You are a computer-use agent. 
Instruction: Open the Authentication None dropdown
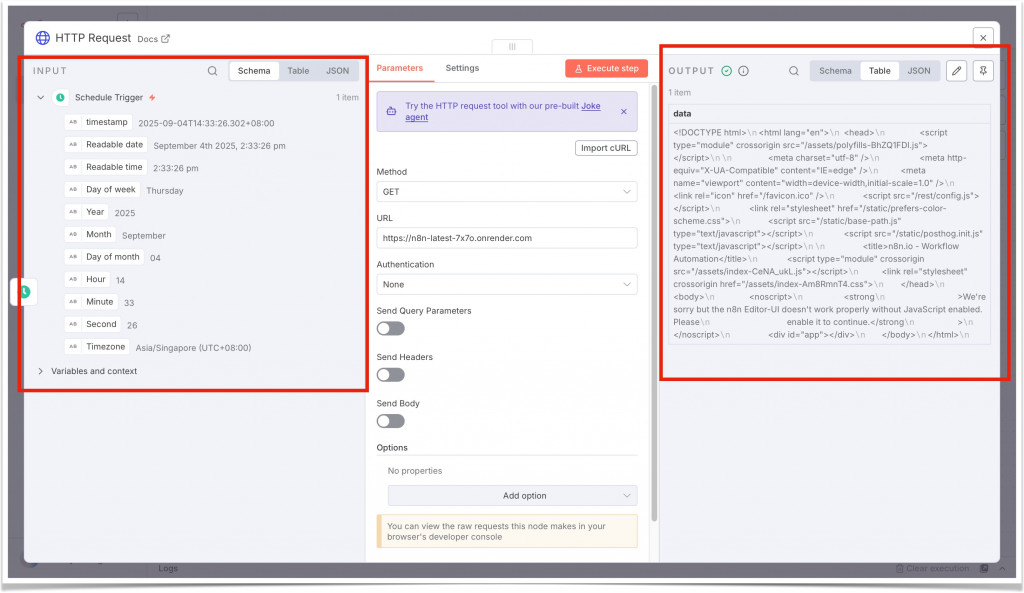tap(507, 284)
